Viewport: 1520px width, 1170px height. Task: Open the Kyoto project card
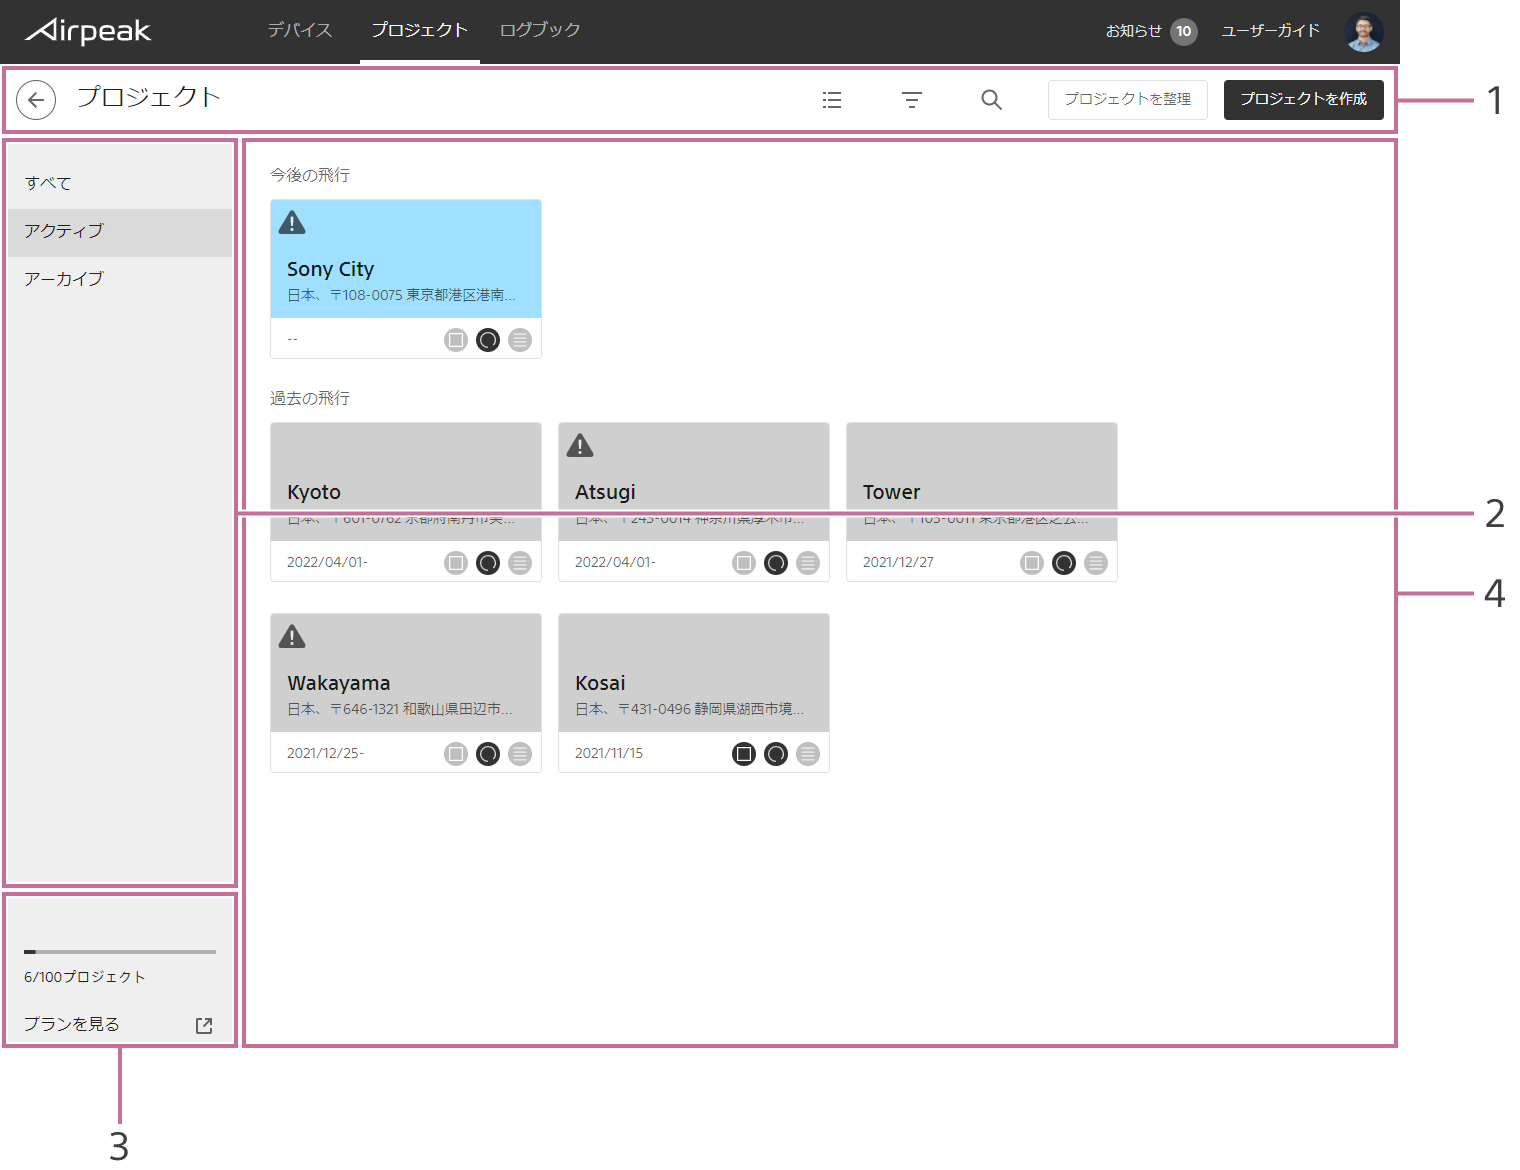click(406, 502)
